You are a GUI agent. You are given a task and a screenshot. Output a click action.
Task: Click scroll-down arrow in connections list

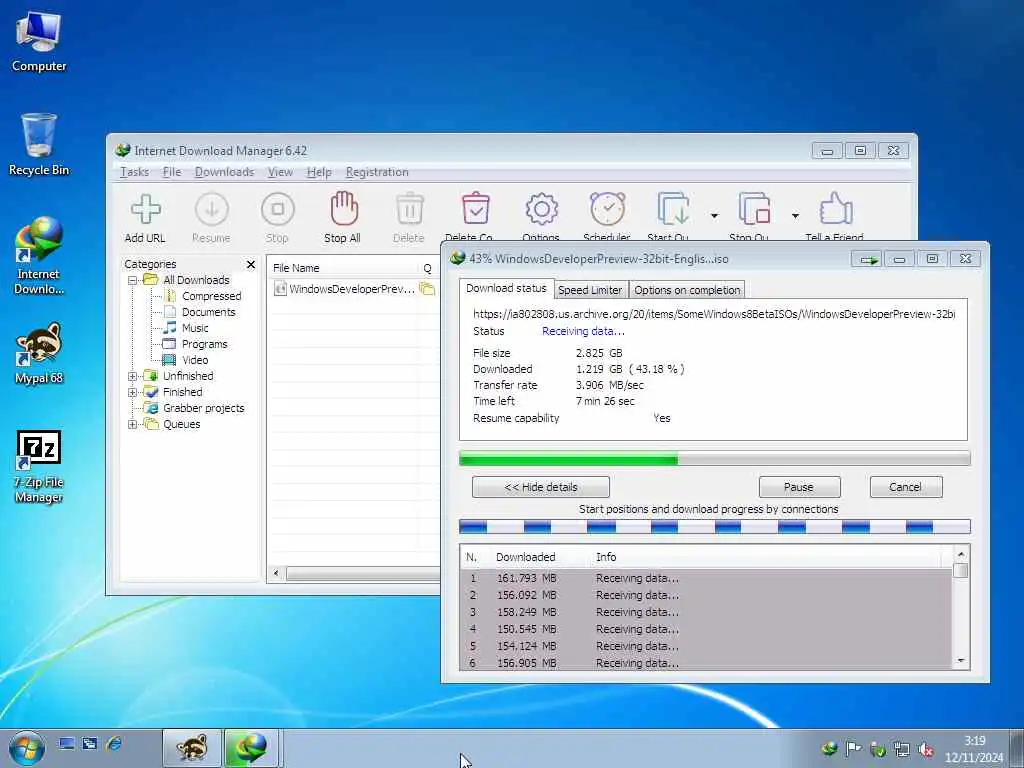click(x=961, y=661)
